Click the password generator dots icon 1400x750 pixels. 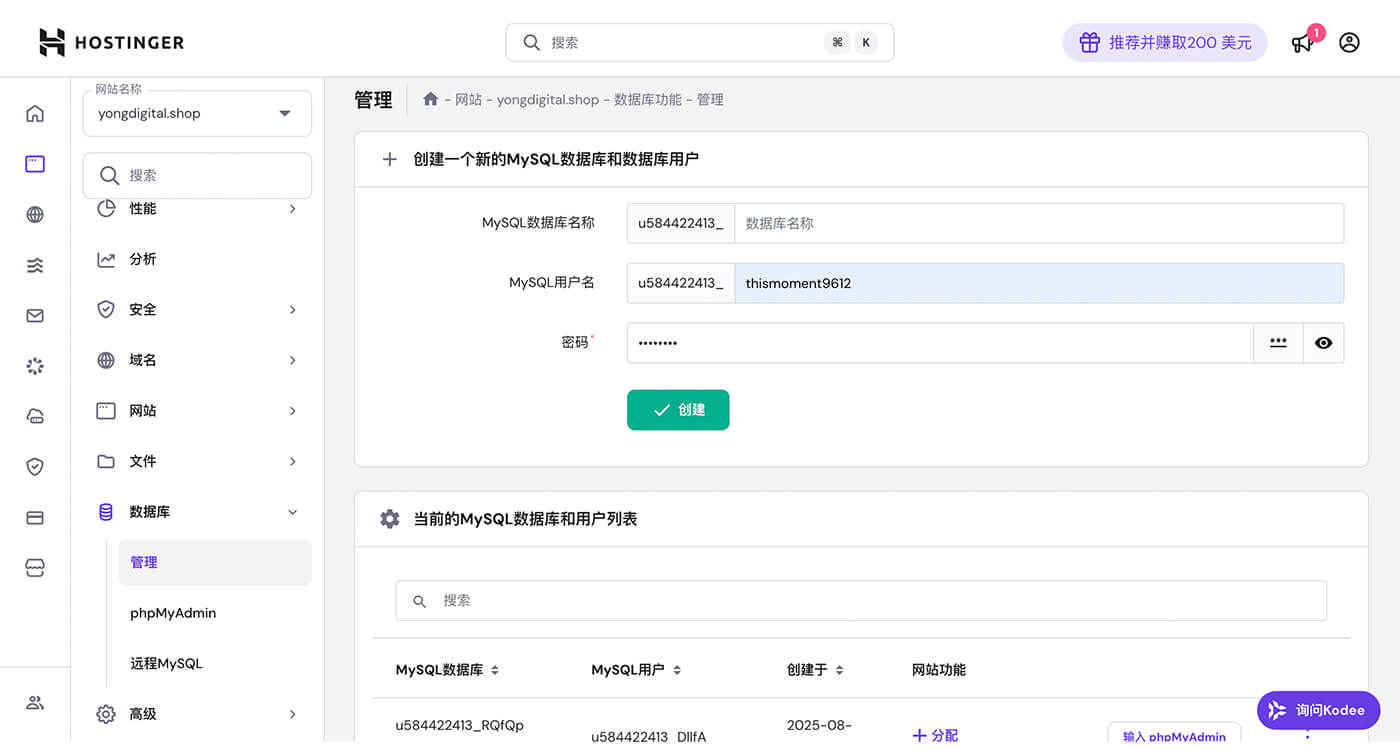[x=1278, y=342]
